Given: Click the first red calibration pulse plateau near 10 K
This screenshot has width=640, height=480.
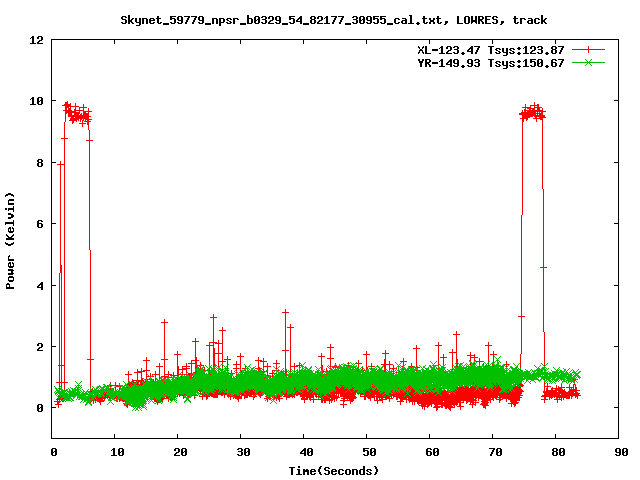Looking at the screenshot, I should 77,113.
